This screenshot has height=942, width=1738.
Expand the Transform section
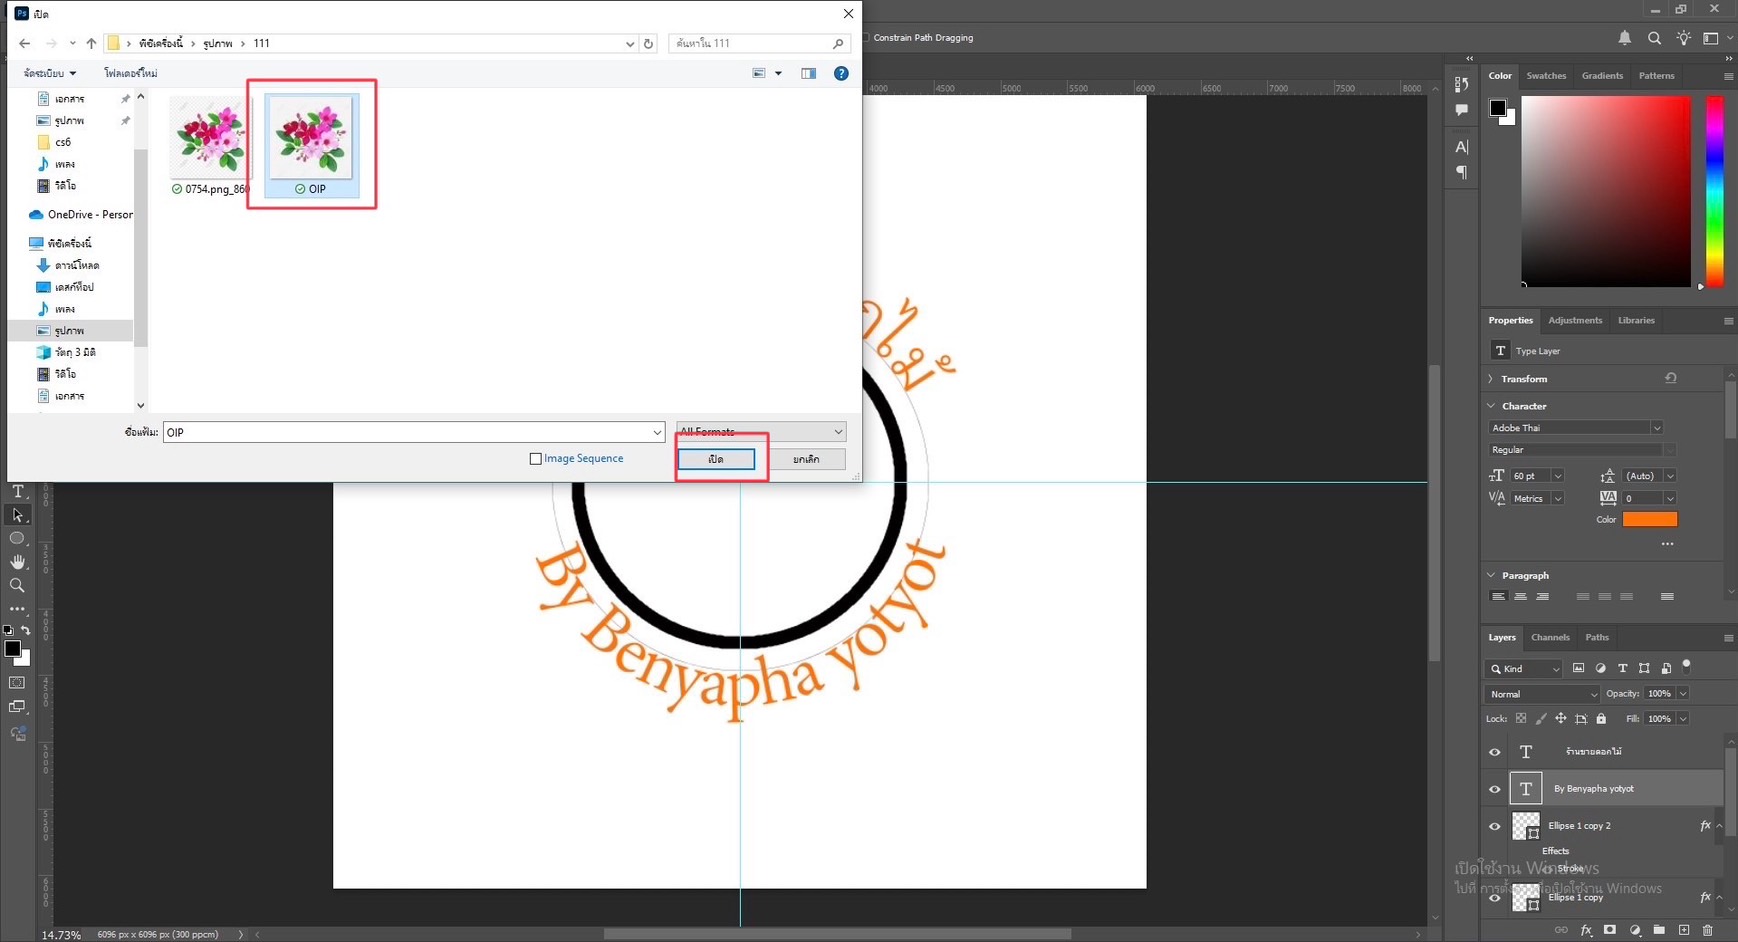click(1491, 379)
